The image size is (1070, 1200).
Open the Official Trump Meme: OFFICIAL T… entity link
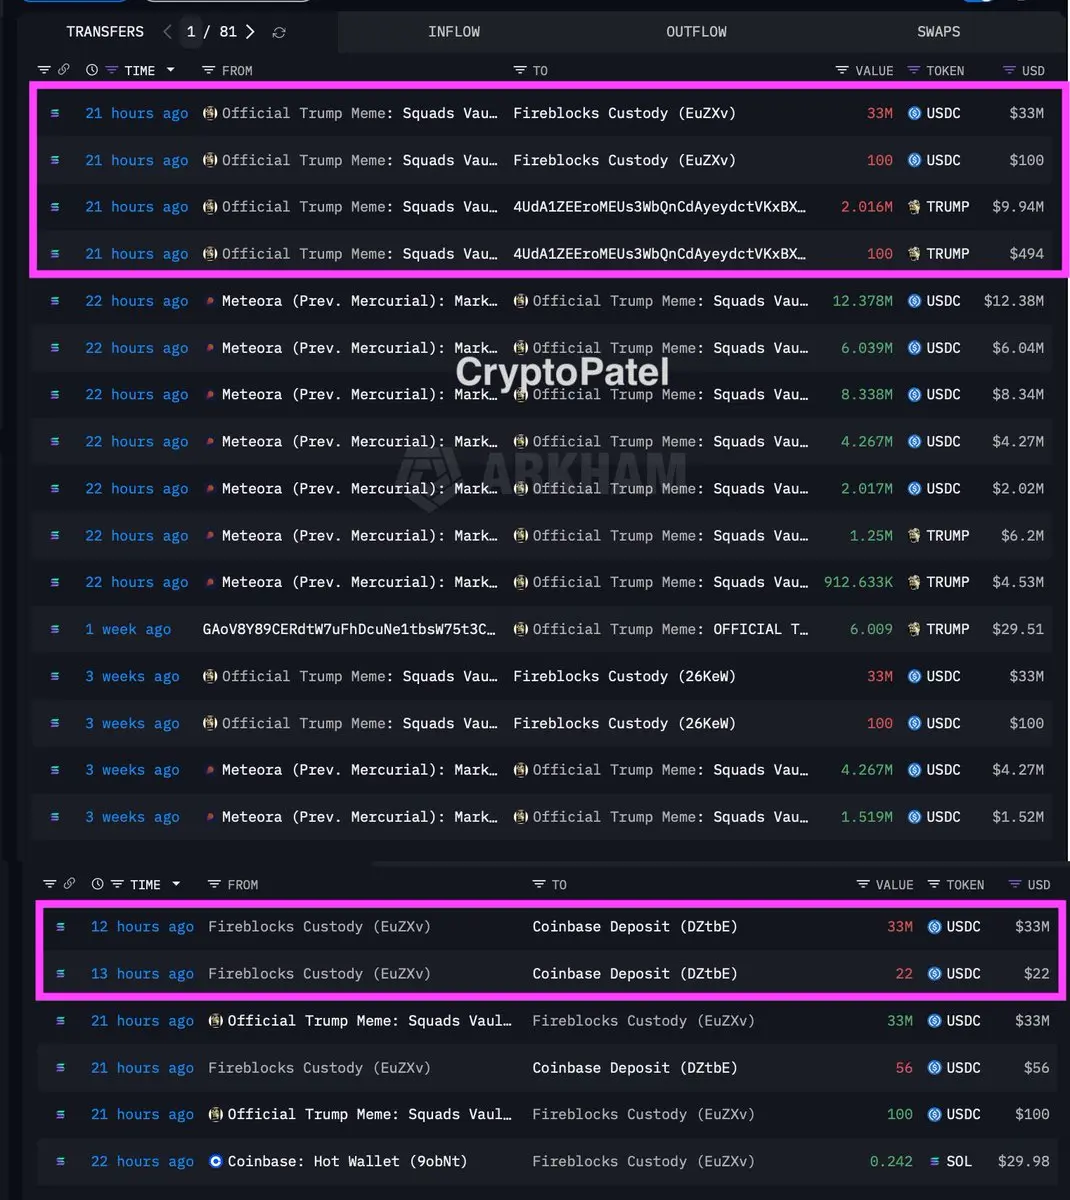[x=671, y=629]
